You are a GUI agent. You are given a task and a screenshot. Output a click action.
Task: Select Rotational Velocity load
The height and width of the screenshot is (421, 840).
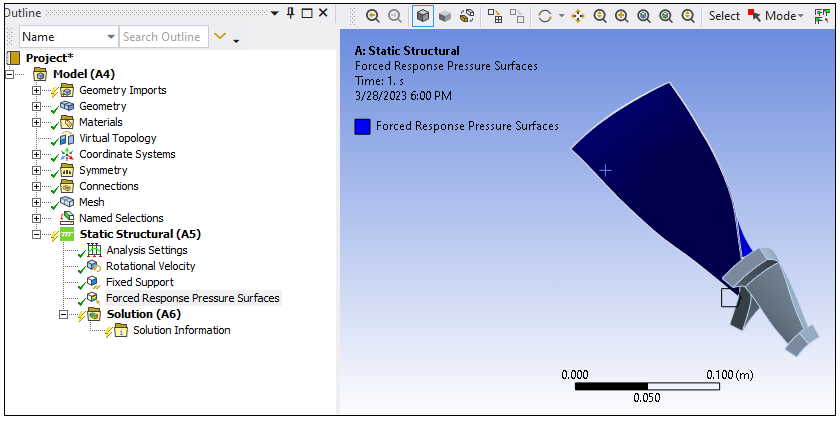151,266
